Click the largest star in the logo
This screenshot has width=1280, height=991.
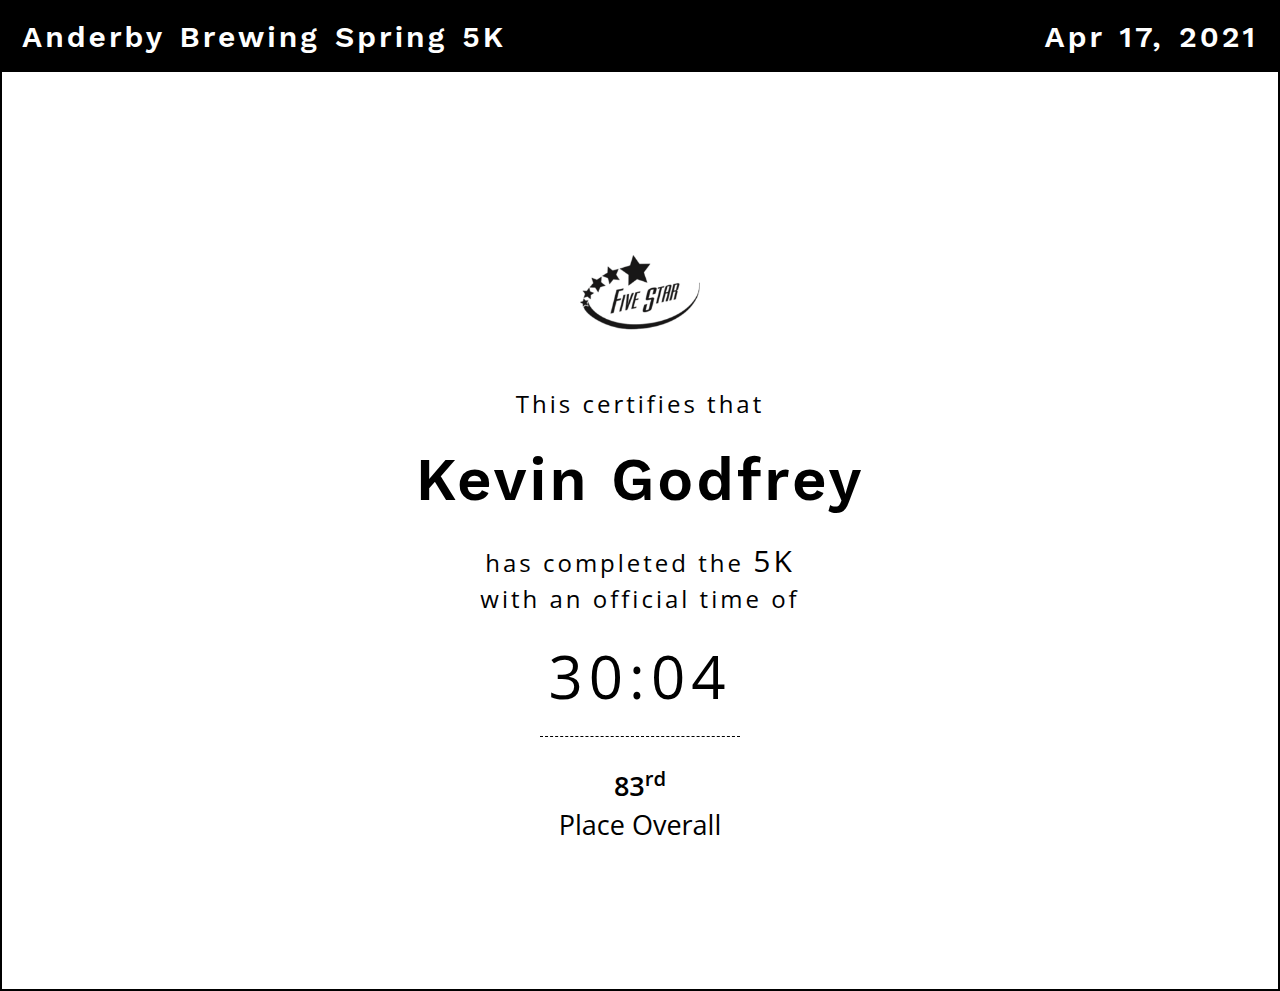[x=635, y=269]
